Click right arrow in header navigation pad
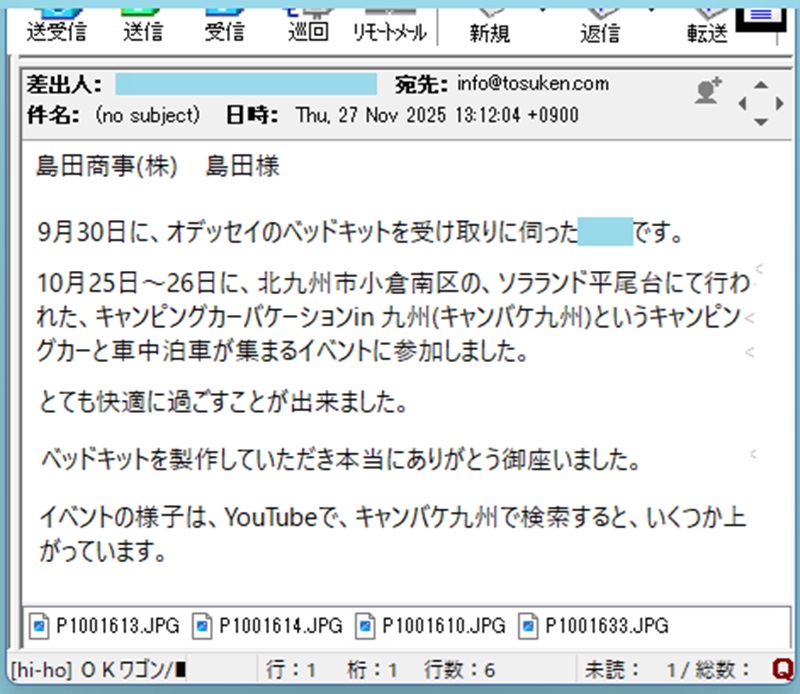 tap(781, 103)
